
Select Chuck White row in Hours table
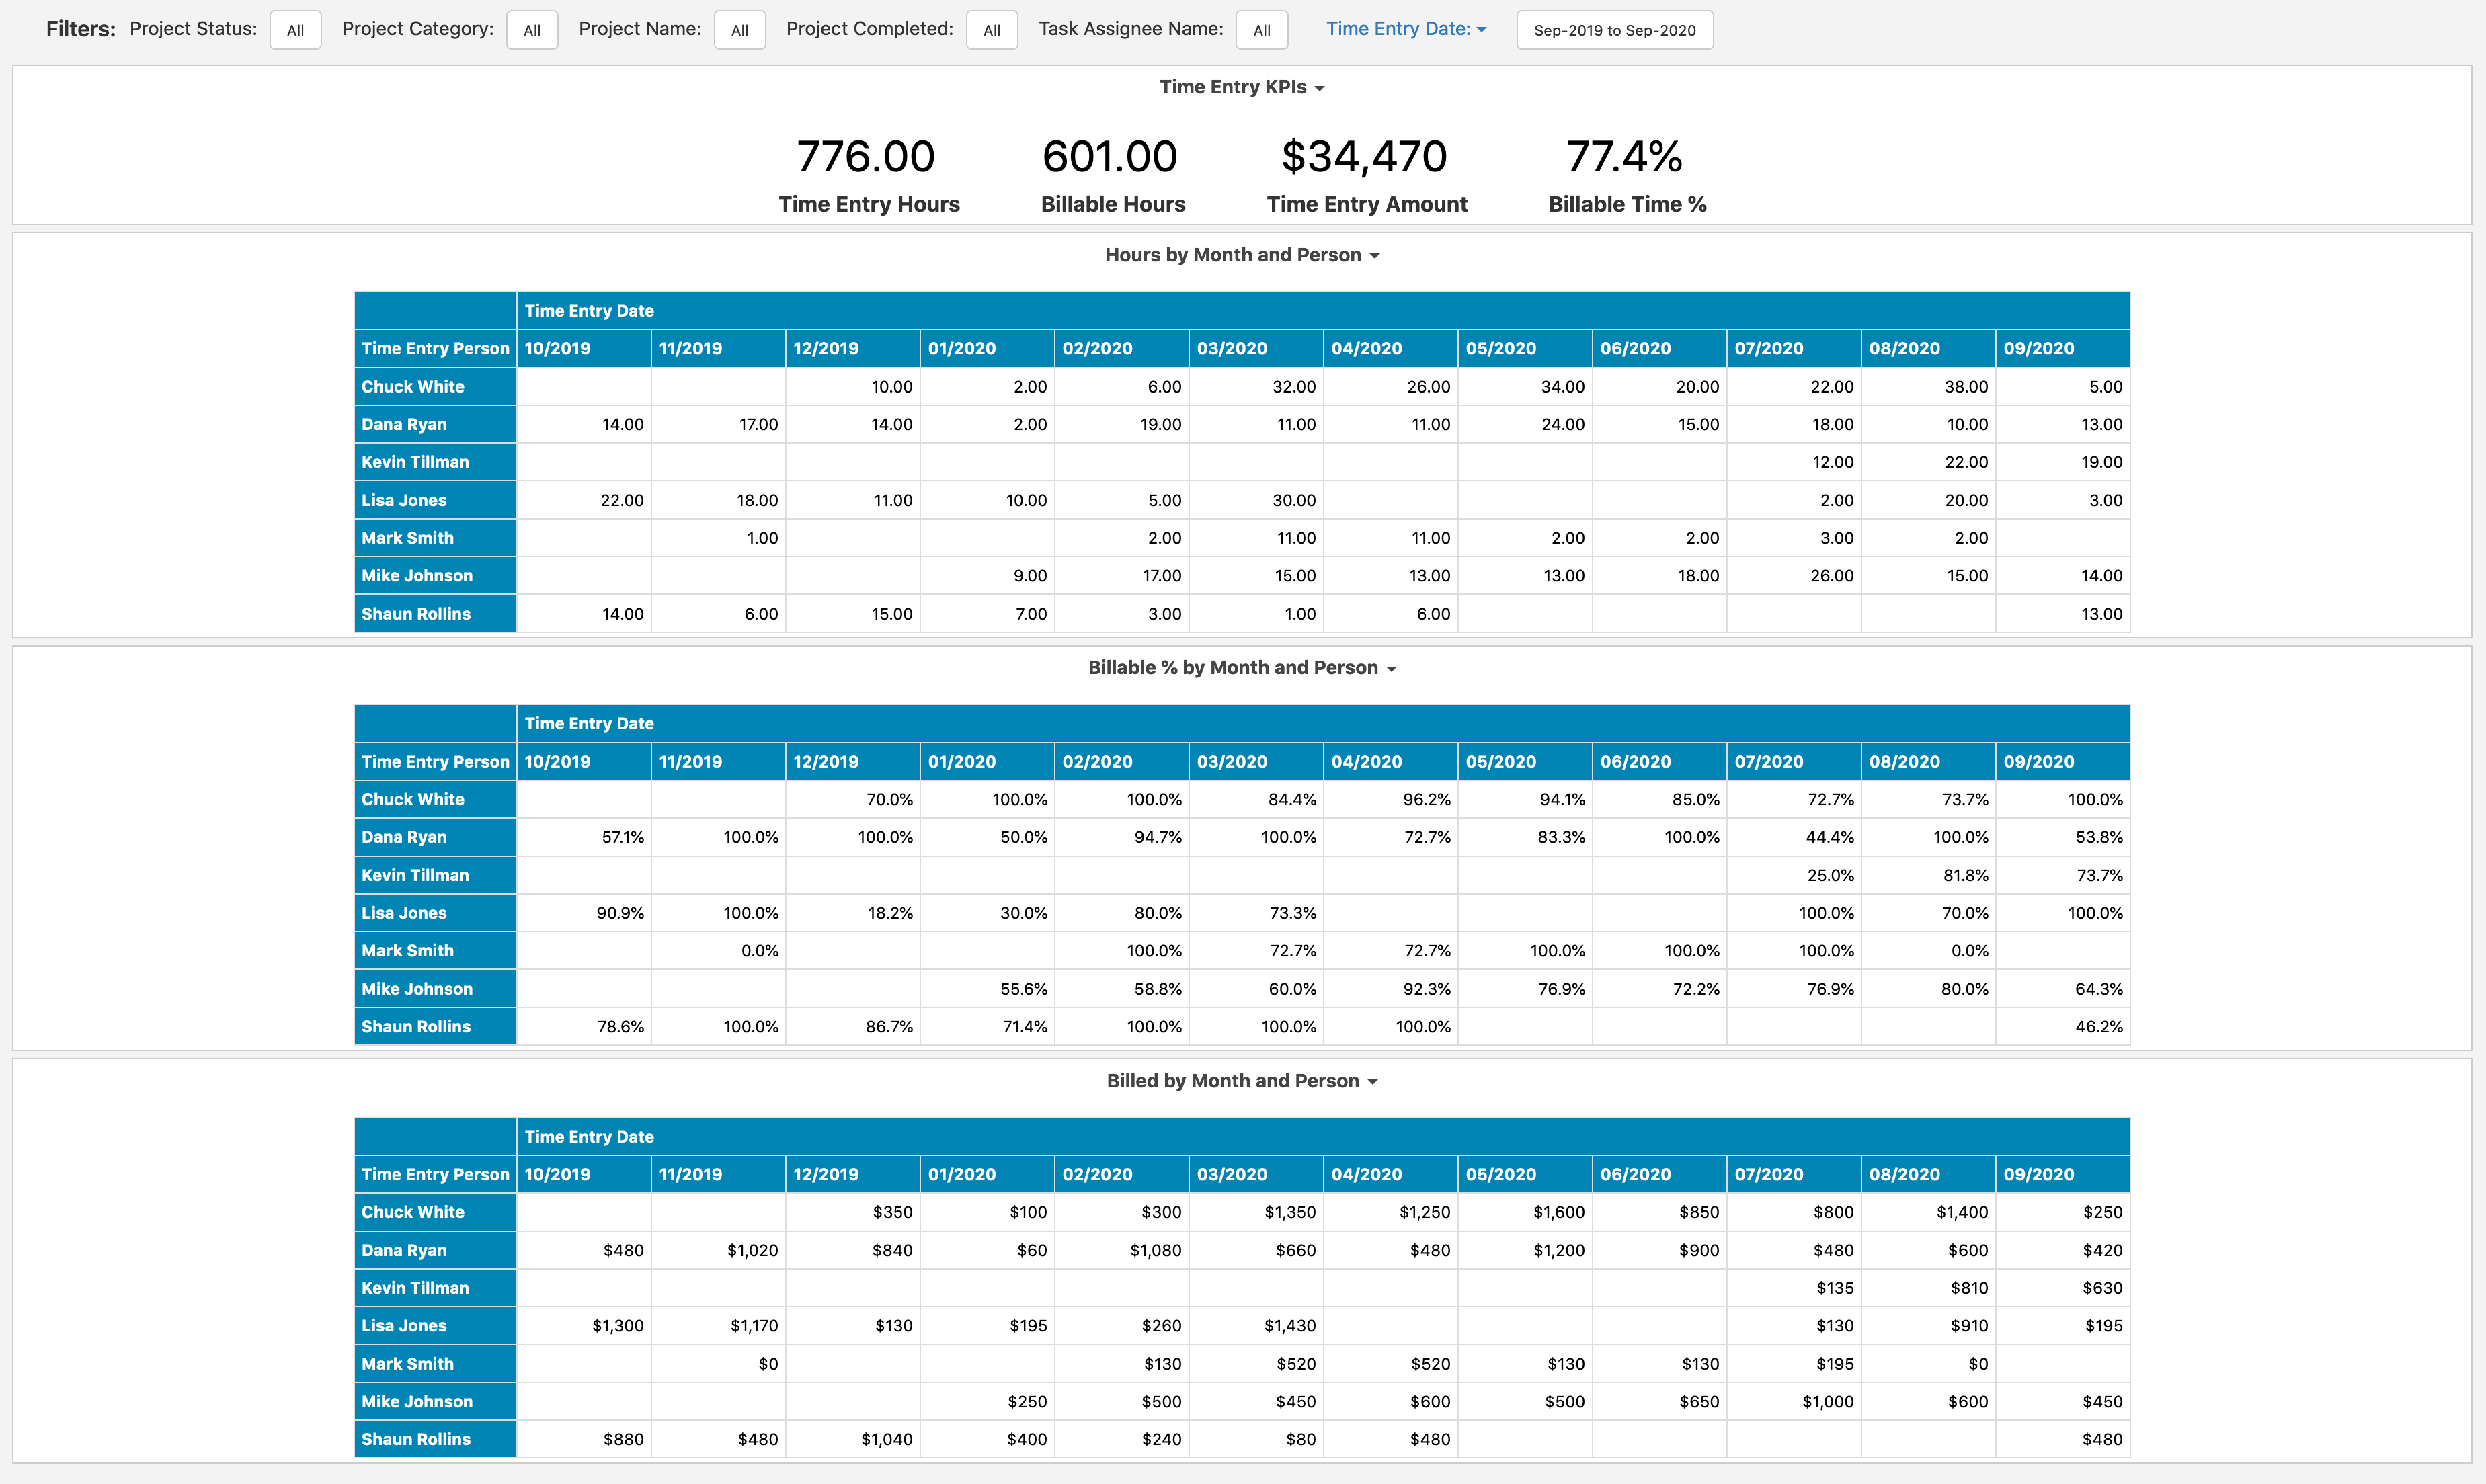(413, 387)
